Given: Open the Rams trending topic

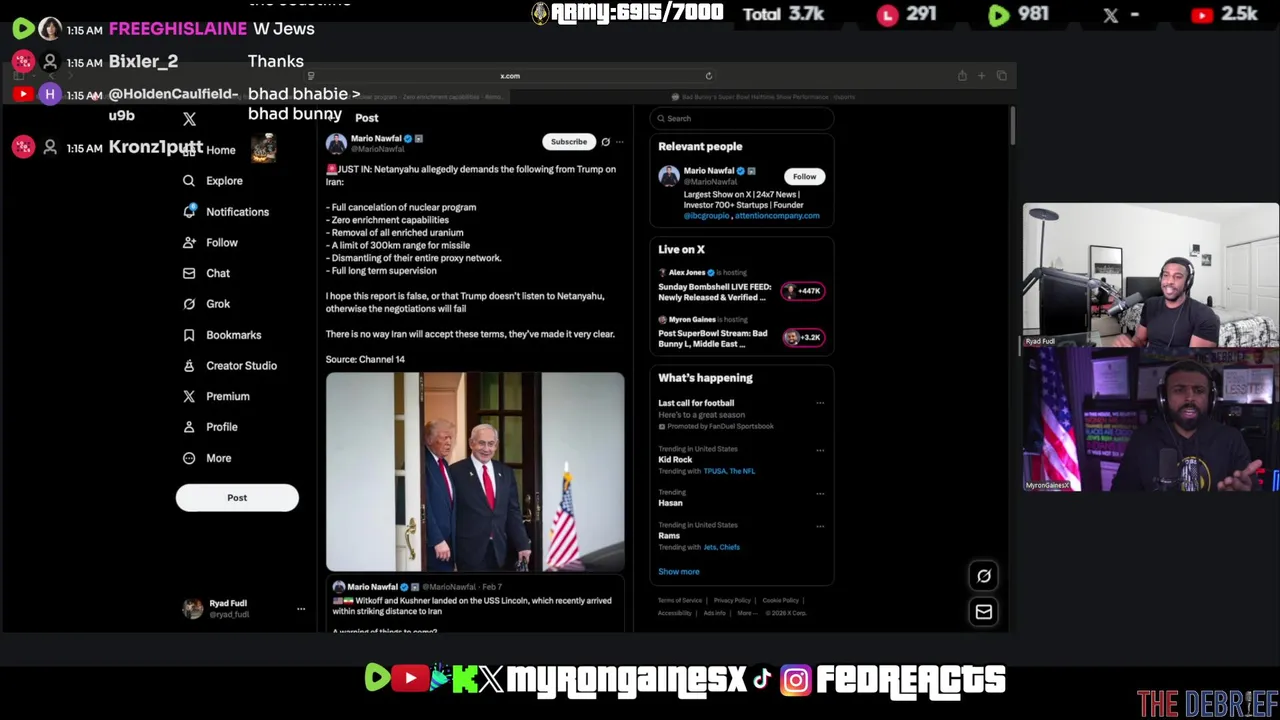Looking at the screenshot, I should click(669, 536).
